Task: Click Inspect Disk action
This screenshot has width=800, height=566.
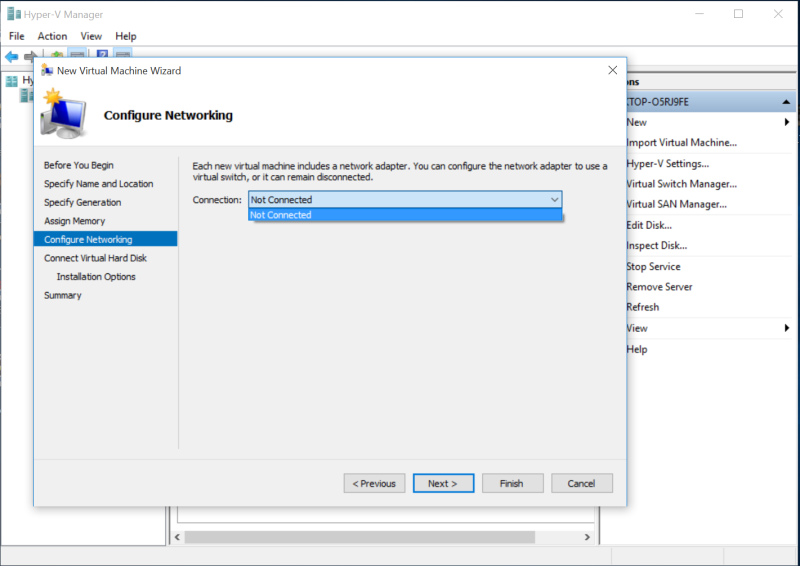Action: click(x=657, y=245)
